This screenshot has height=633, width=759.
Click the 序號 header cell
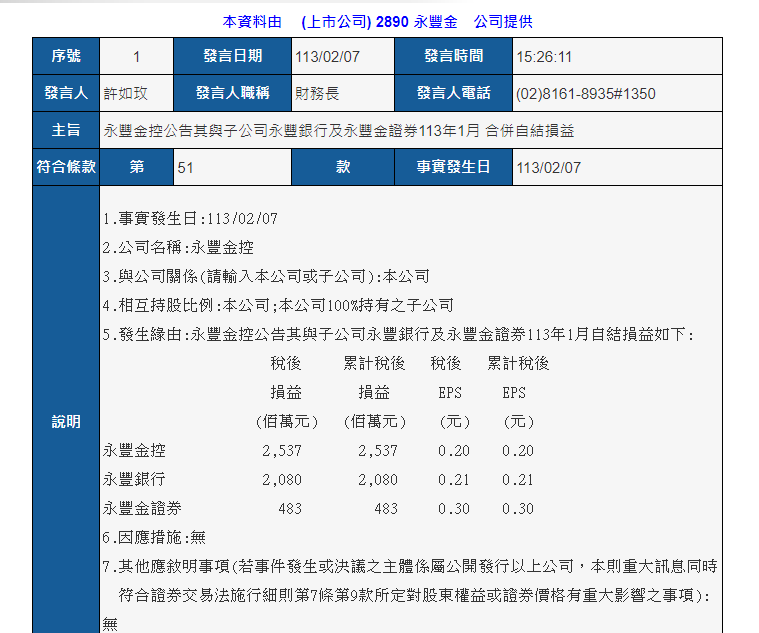[66, 56]
